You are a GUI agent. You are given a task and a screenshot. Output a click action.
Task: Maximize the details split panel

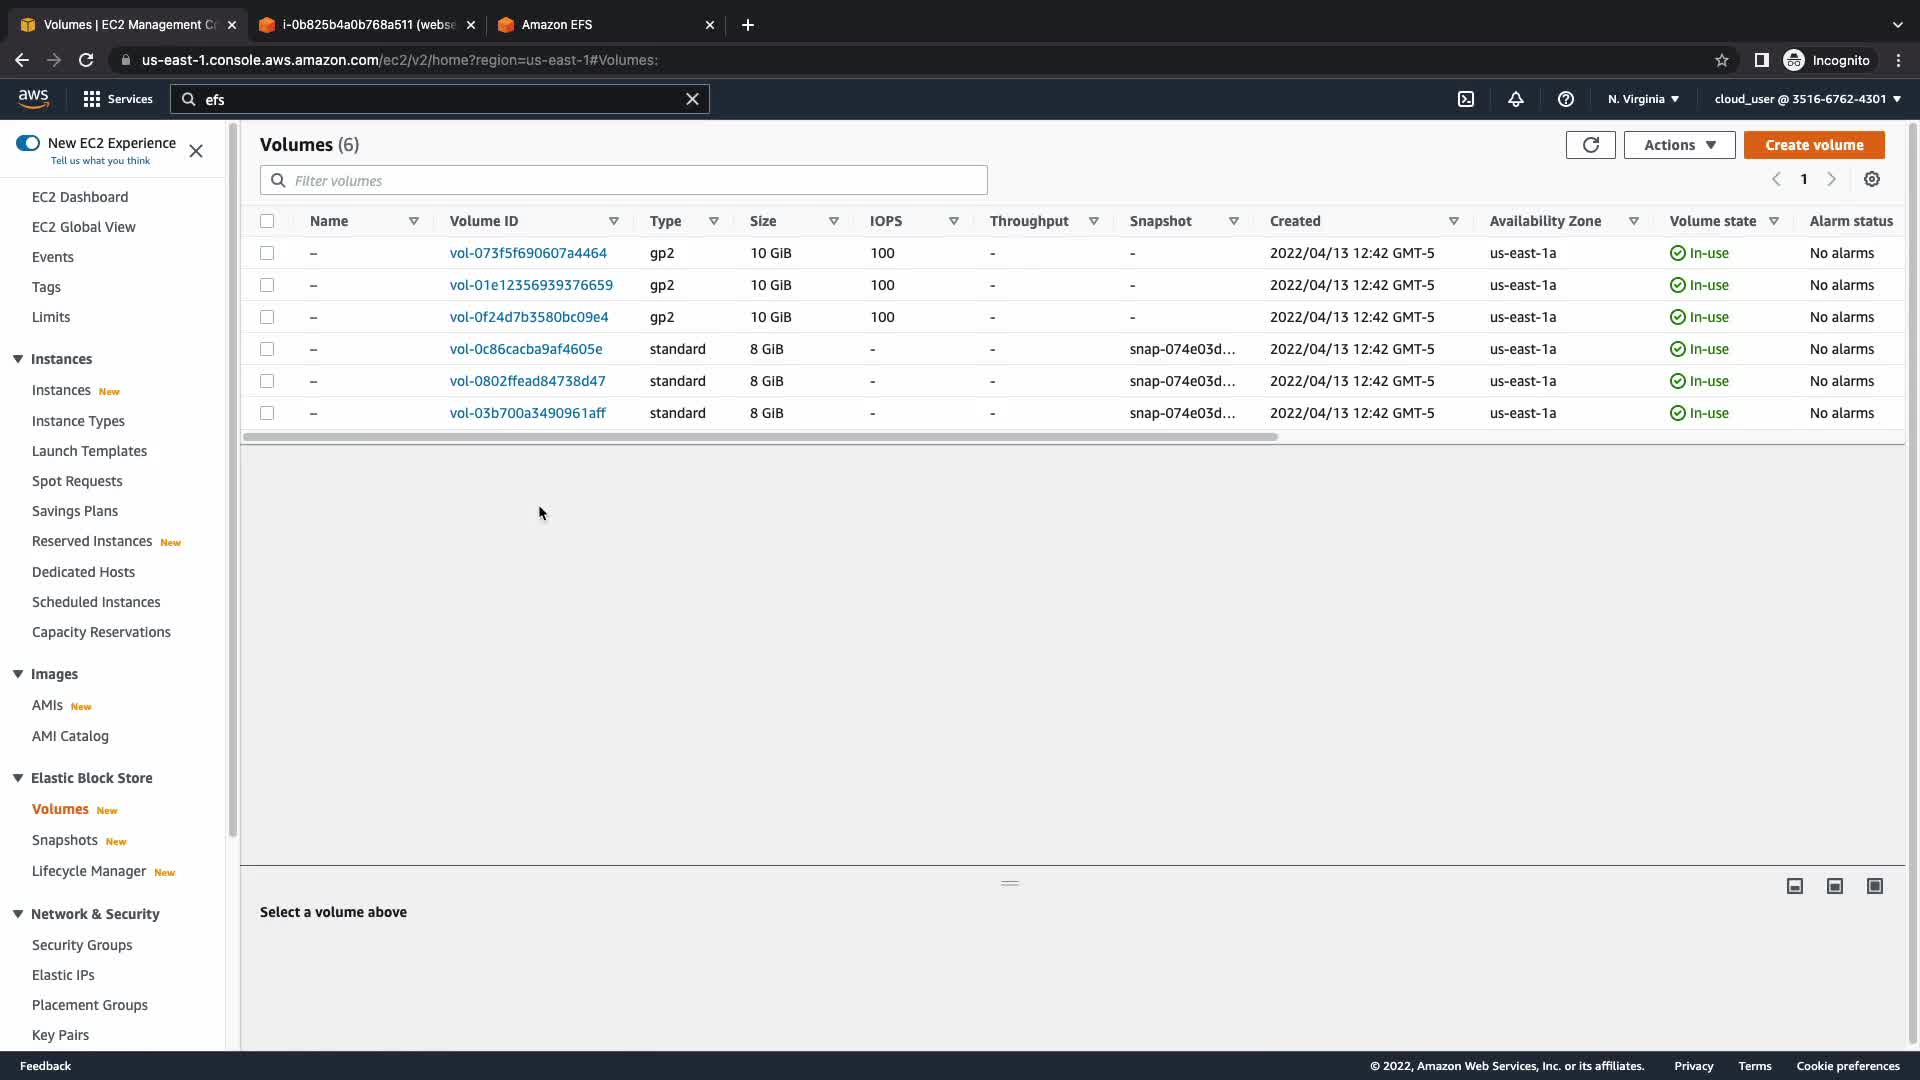click(x=1874, y=886)
